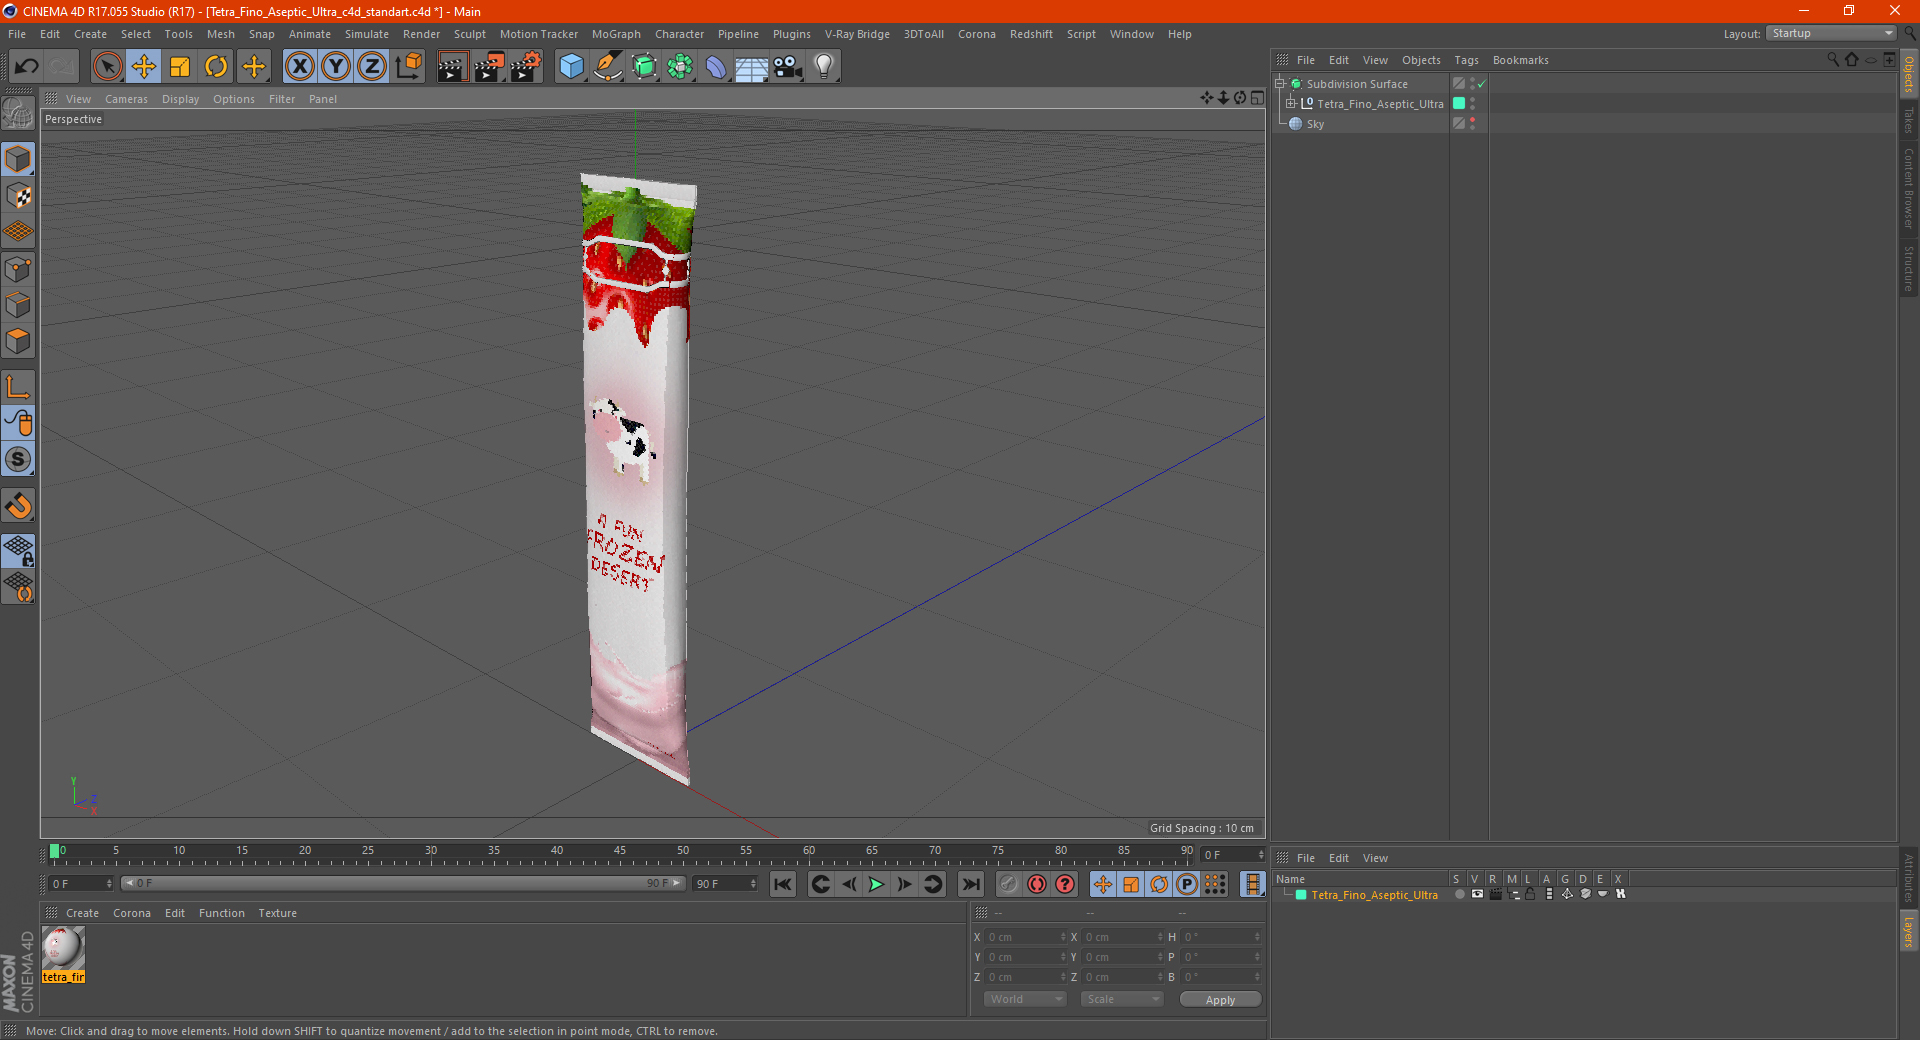Switch to Polygons mode
This screenshot has height=1040, width=1920.
(18, 341)
